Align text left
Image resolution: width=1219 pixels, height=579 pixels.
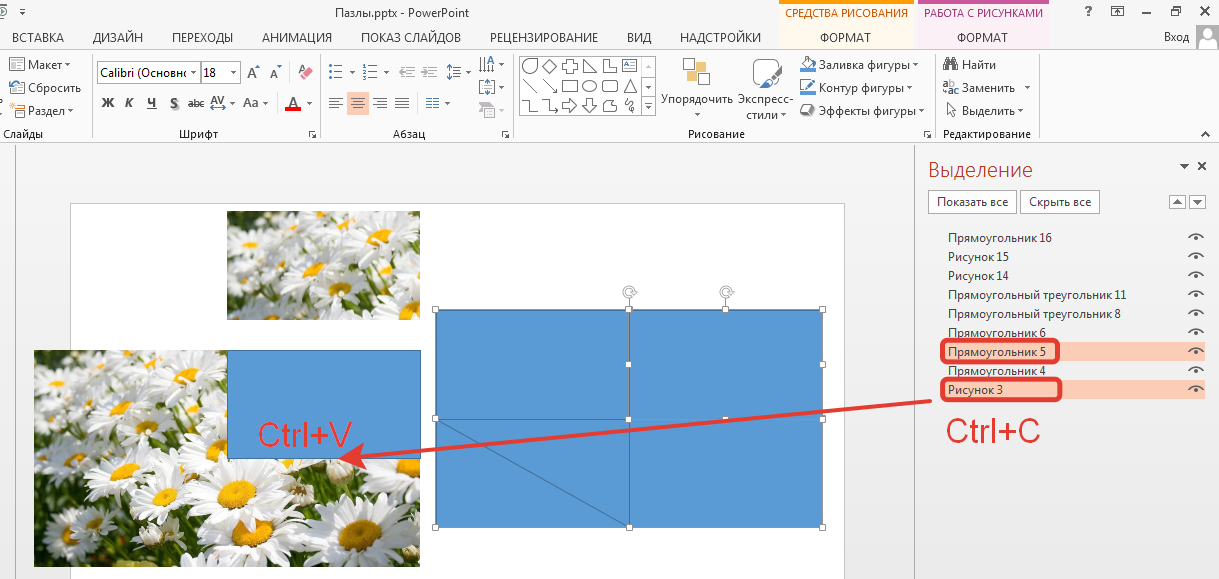[x=335, y=103]
